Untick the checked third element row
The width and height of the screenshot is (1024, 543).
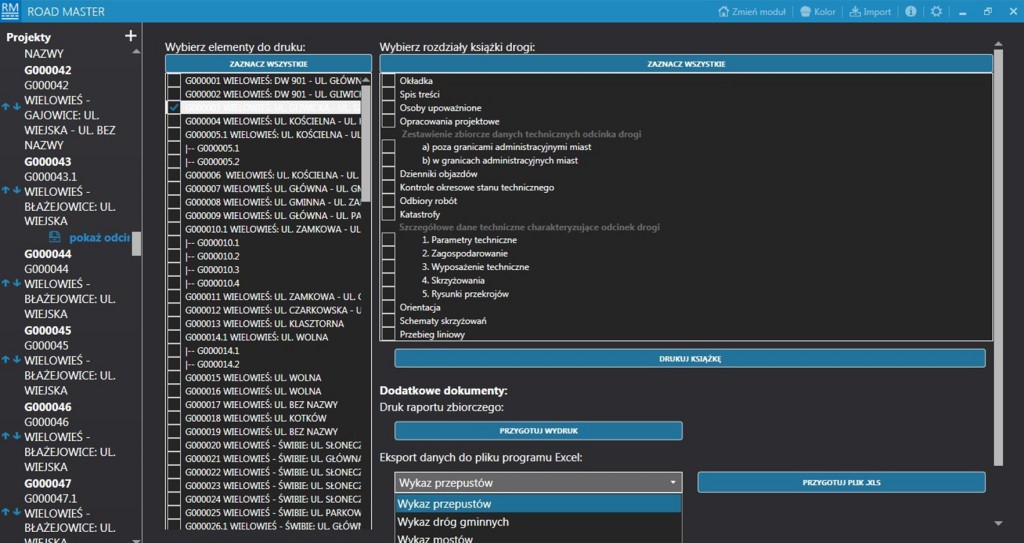pyautogui.click(x=174, y=108)
